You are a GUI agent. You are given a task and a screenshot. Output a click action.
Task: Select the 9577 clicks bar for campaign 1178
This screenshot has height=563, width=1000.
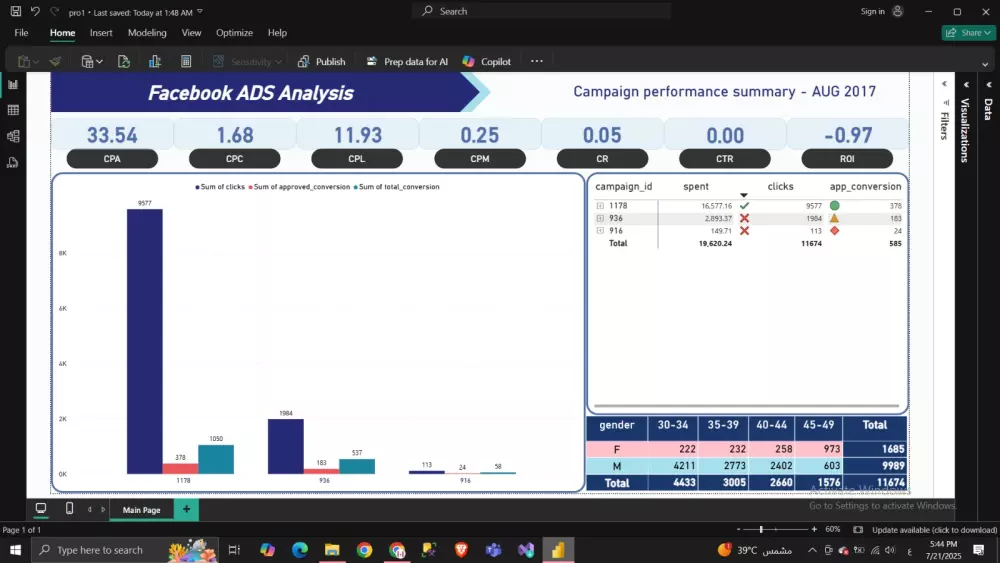[145, 341]
